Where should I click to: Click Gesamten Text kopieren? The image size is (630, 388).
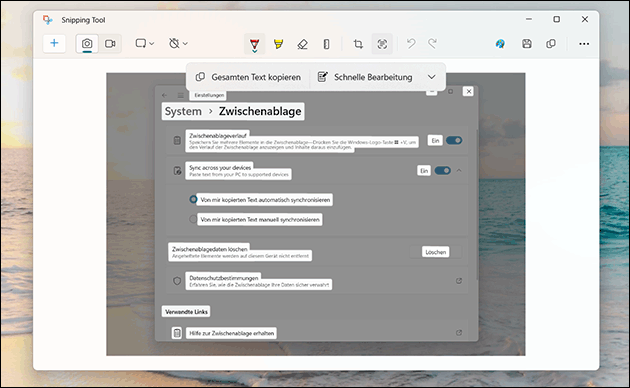(x=248, y=77)
